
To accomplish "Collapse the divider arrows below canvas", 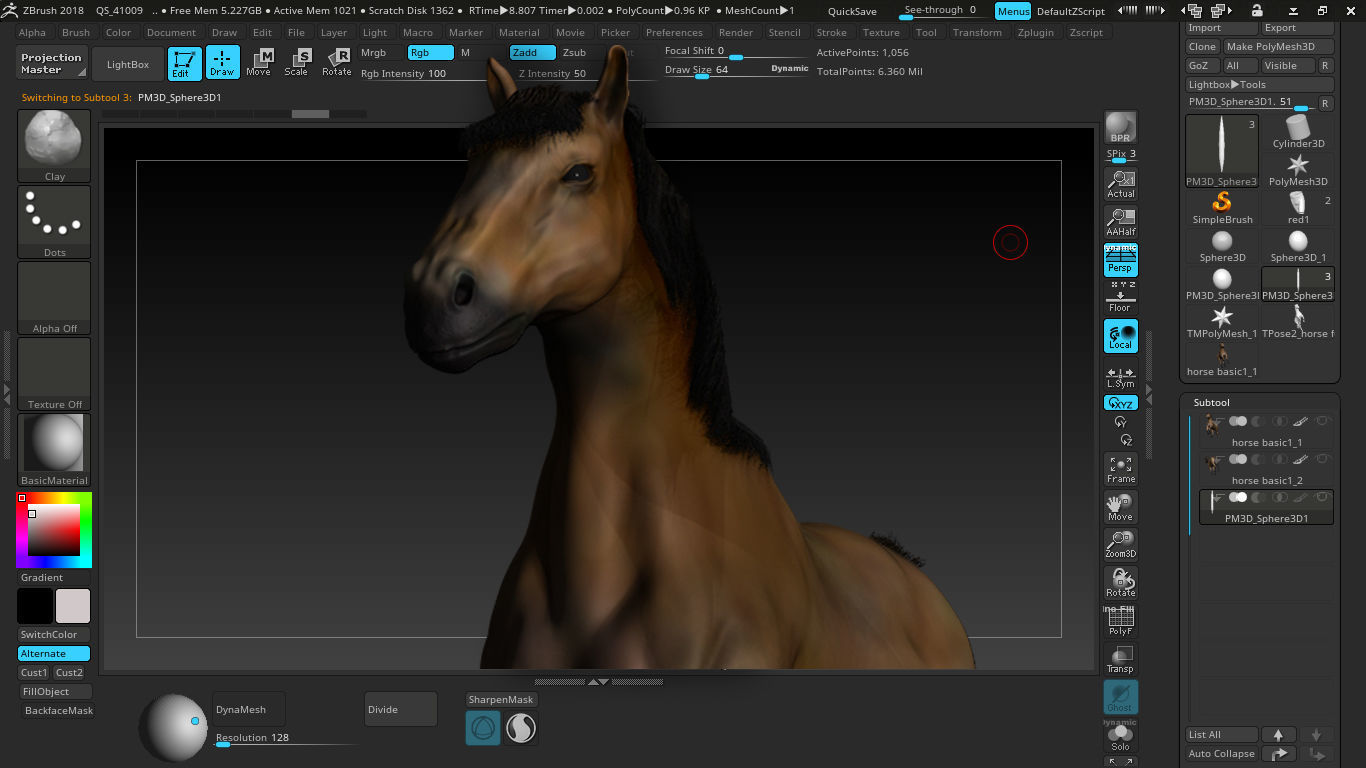I will (598, 681).
